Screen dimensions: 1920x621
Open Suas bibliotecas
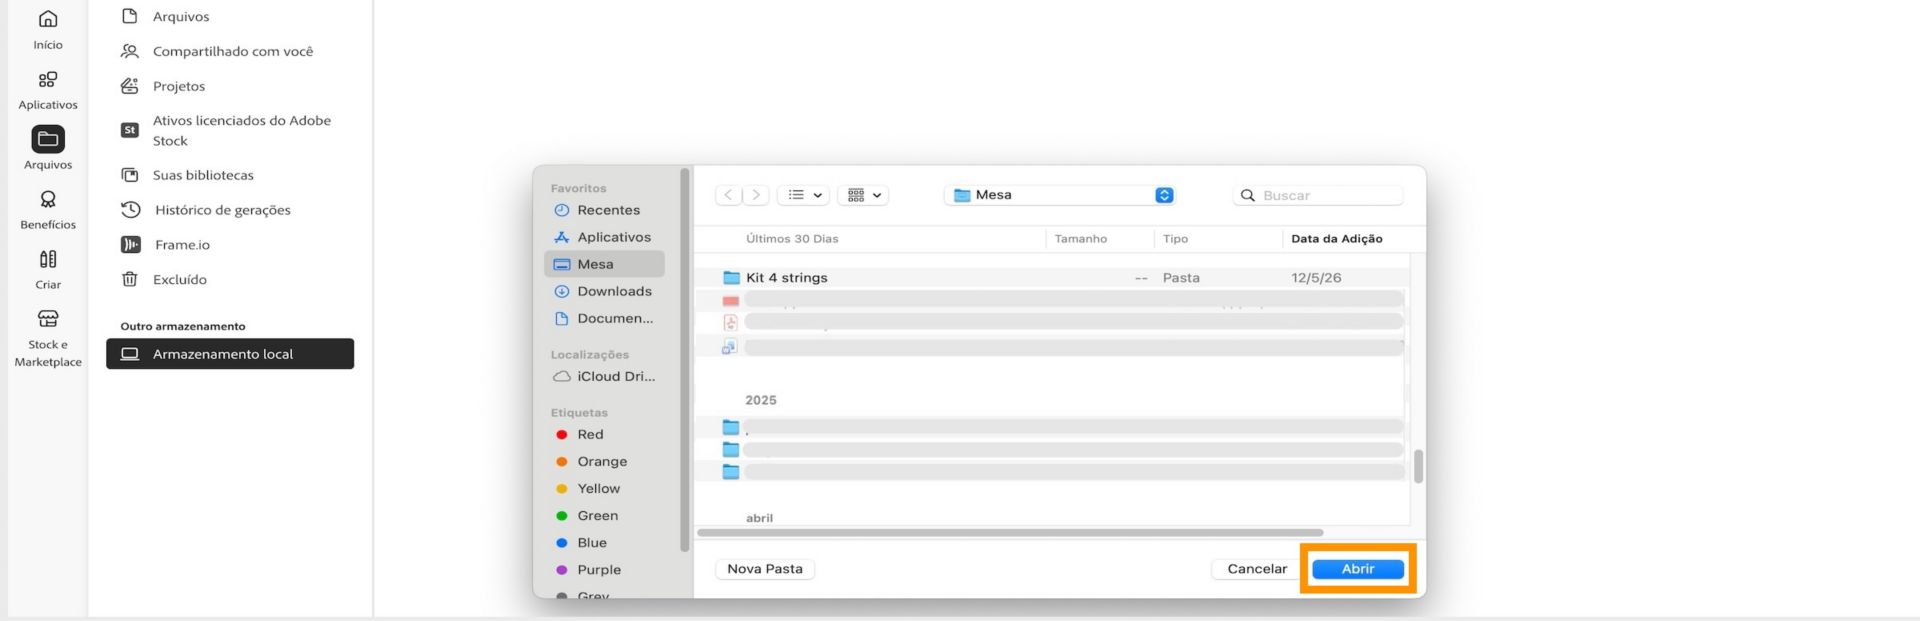188,175
